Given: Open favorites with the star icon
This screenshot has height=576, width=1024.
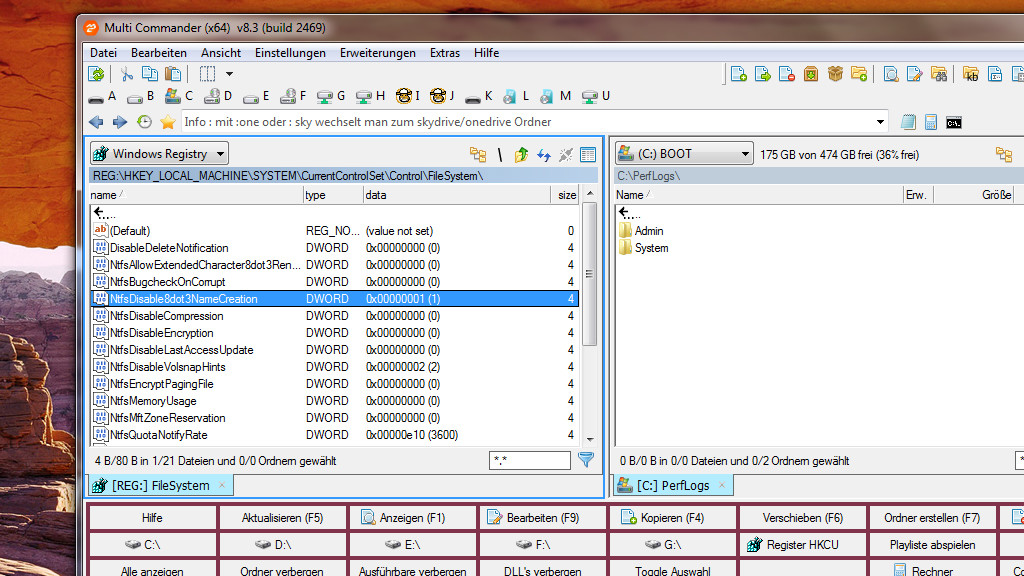Looking at the screenshot, I should (x=167, y=122).
